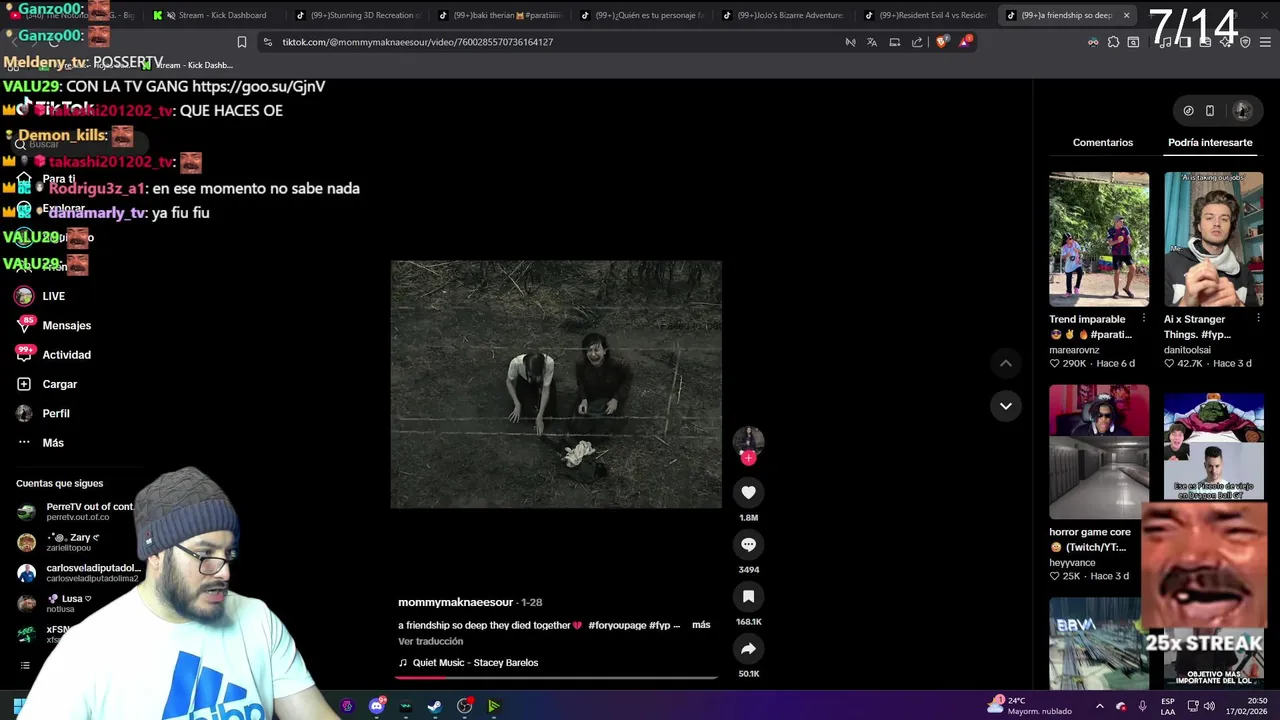This screenshot has height=720, width=1280.
Task: Switch to '¿Quién es tu personaje' browser tab
Action: point(644,15)
